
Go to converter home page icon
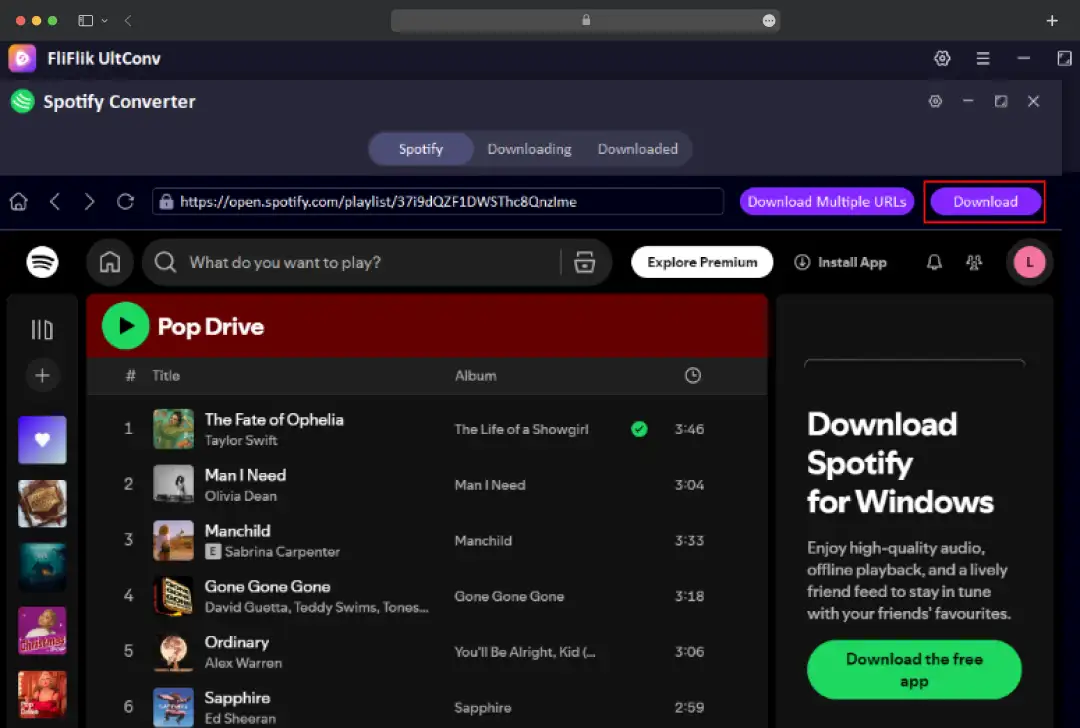click(x=19, y=202)
